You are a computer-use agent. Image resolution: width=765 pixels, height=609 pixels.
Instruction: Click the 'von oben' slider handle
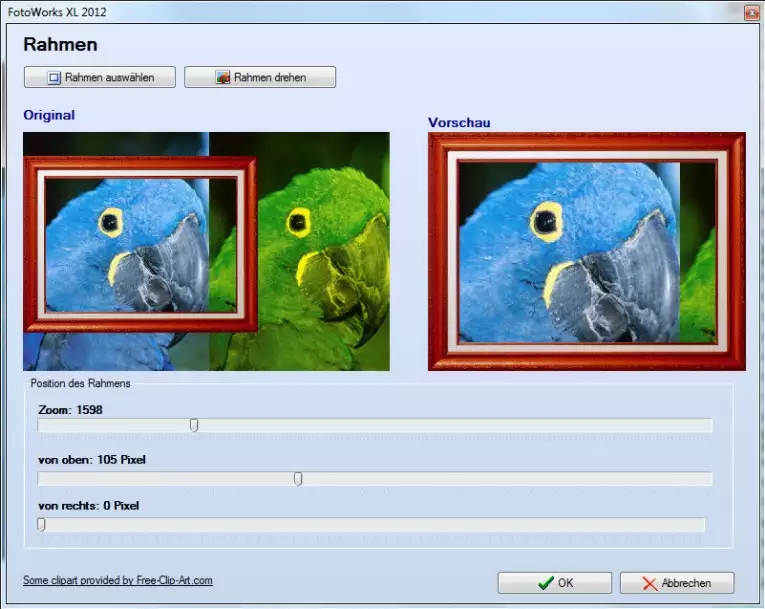pyautogui.click(x=298, y=479)
